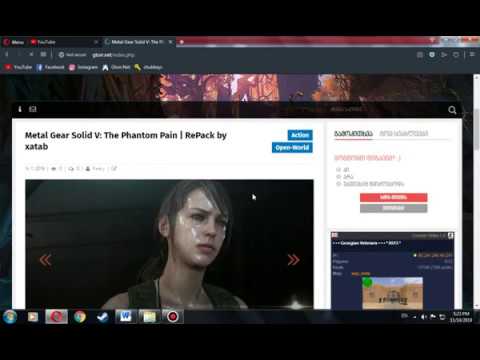
Task: Close the Metal Gear Solid V tab
Action: pos(170,42)
